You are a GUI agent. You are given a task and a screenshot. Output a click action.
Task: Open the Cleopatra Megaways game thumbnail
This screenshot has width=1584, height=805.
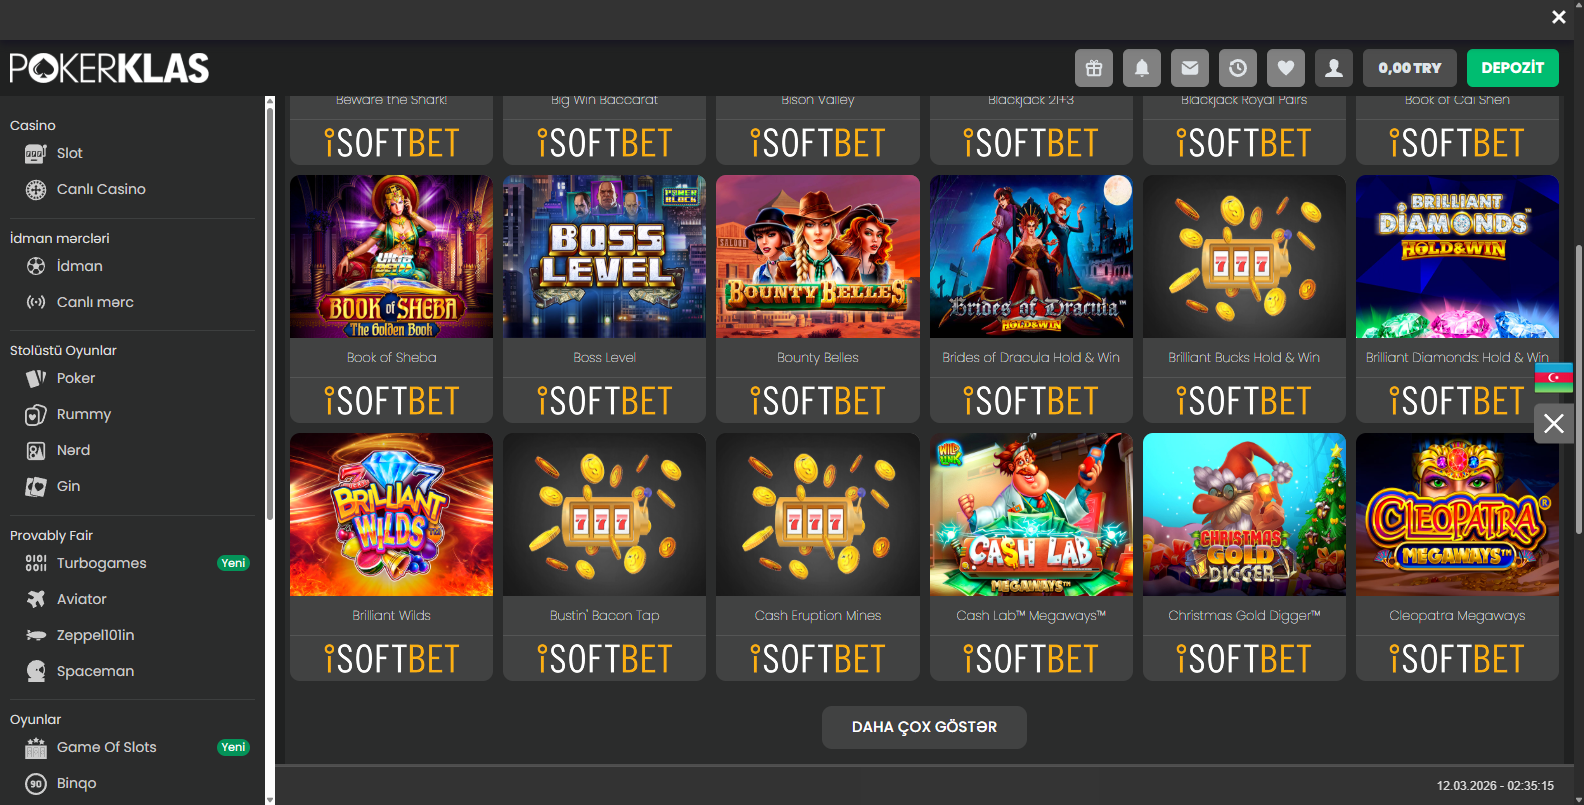click(1457, 515)
